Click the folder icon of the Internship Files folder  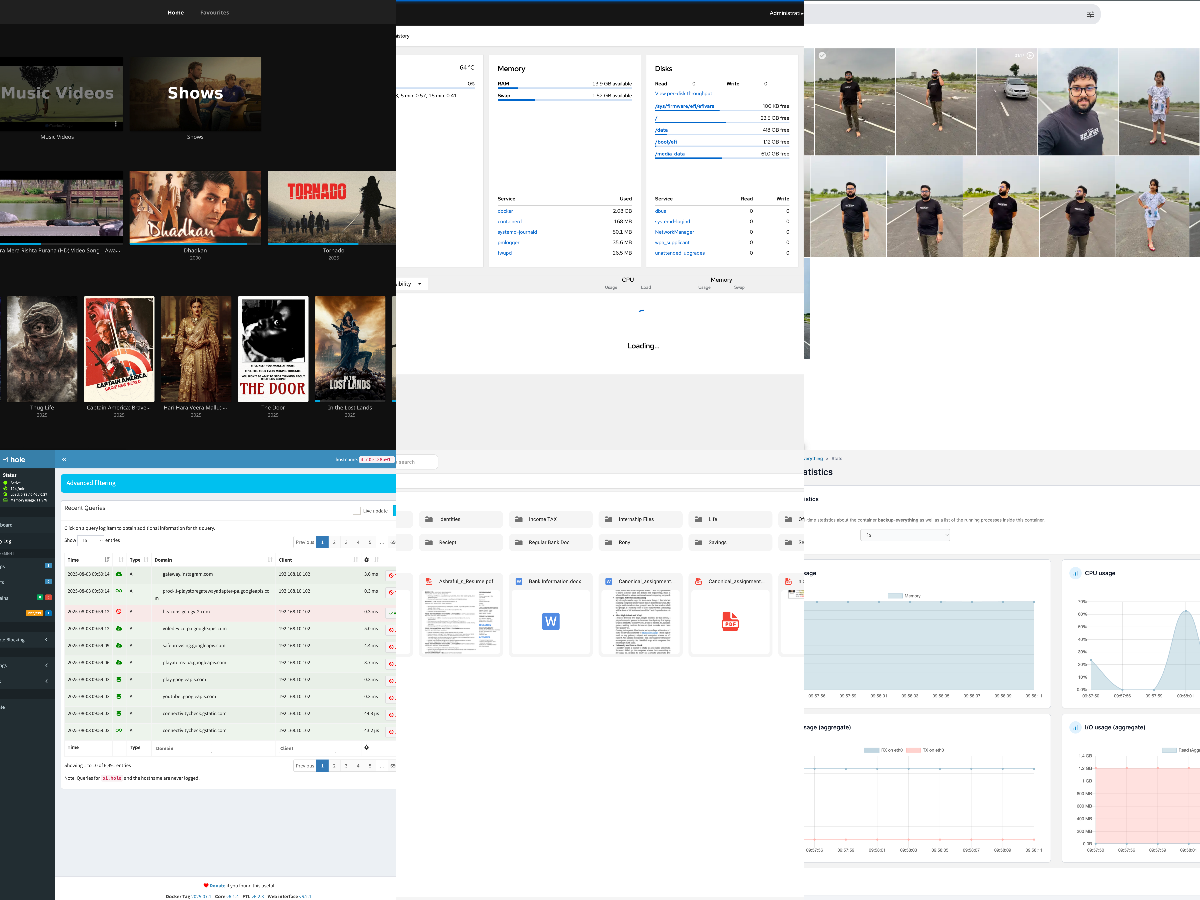pyautogui.click(x=608, y=519)
